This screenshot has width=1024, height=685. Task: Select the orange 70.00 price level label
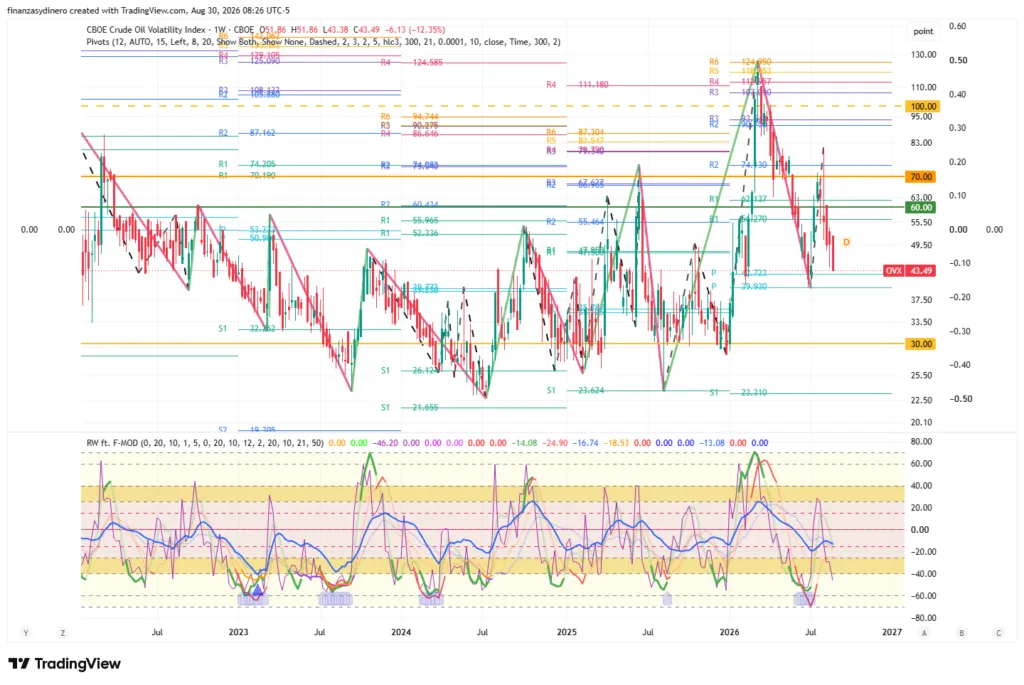click(x=921, y=177)
